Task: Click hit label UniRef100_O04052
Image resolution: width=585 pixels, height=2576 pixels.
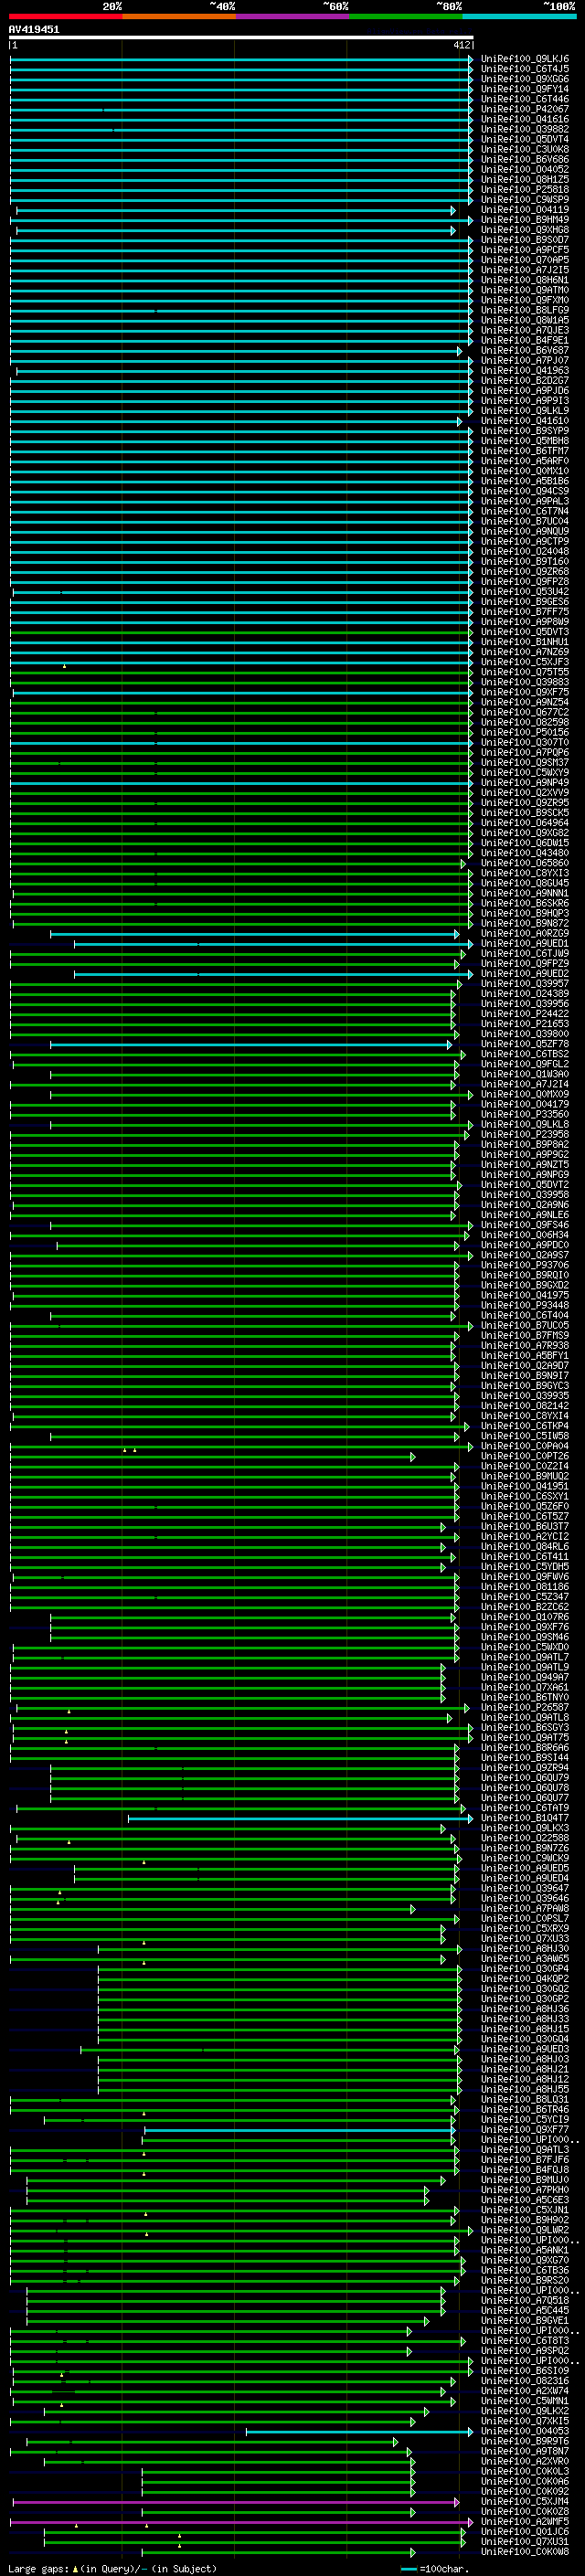Action: click(525, 170)
